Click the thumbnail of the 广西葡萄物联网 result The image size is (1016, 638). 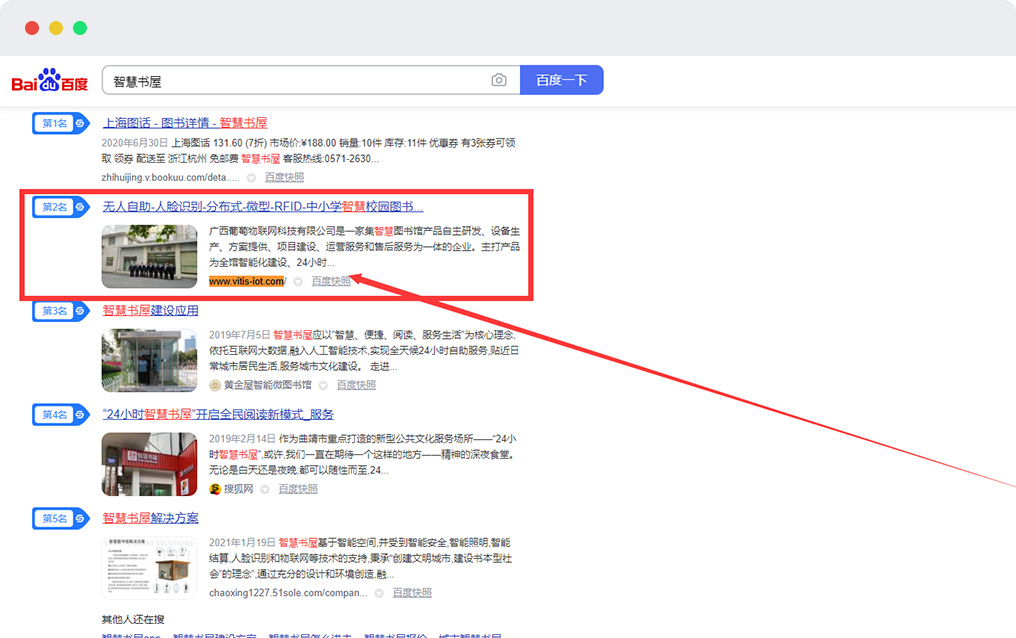(x=150, y=256)
